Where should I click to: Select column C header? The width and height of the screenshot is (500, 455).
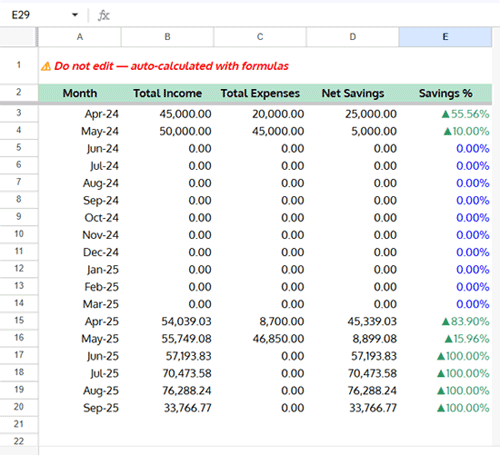tap(260, 37)
